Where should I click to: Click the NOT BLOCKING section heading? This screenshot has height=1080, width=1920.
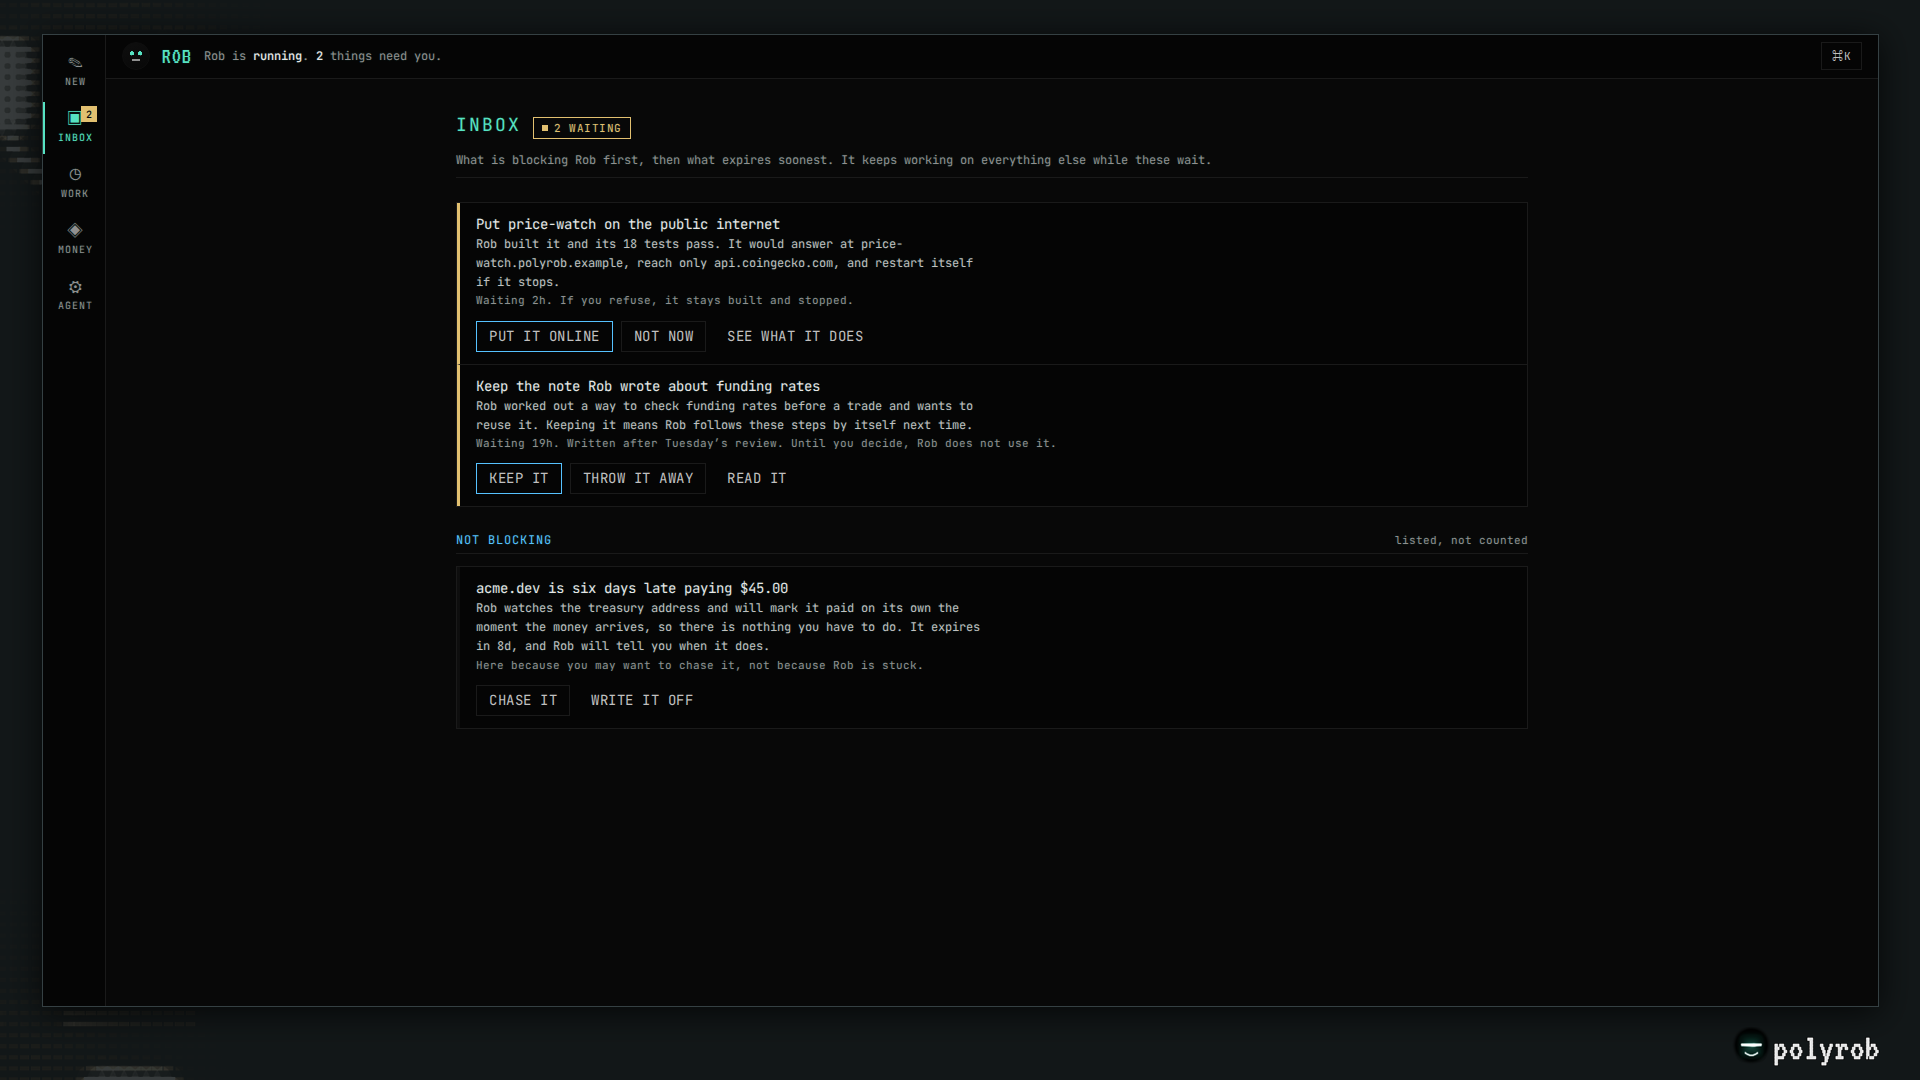click(x=504, y=540)
